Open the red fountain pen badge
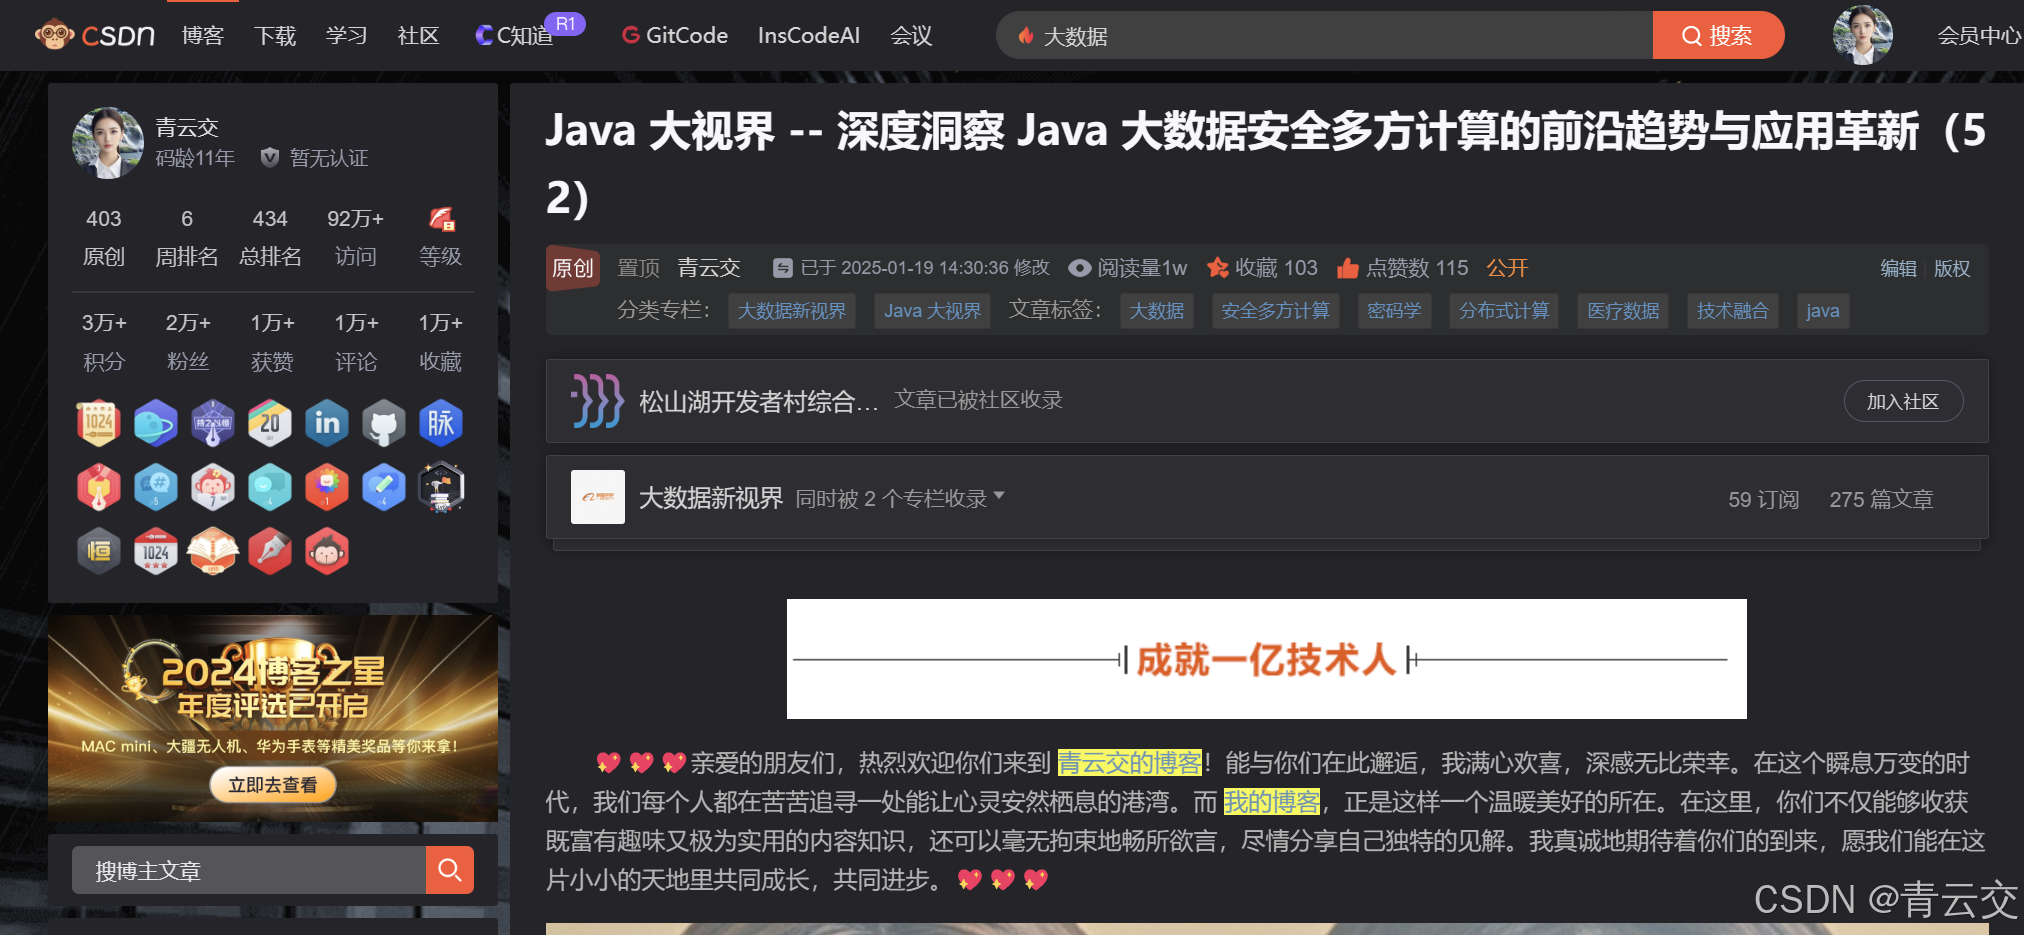The height and width of the screenshot is (935, 2024). [x=270, y=551]
